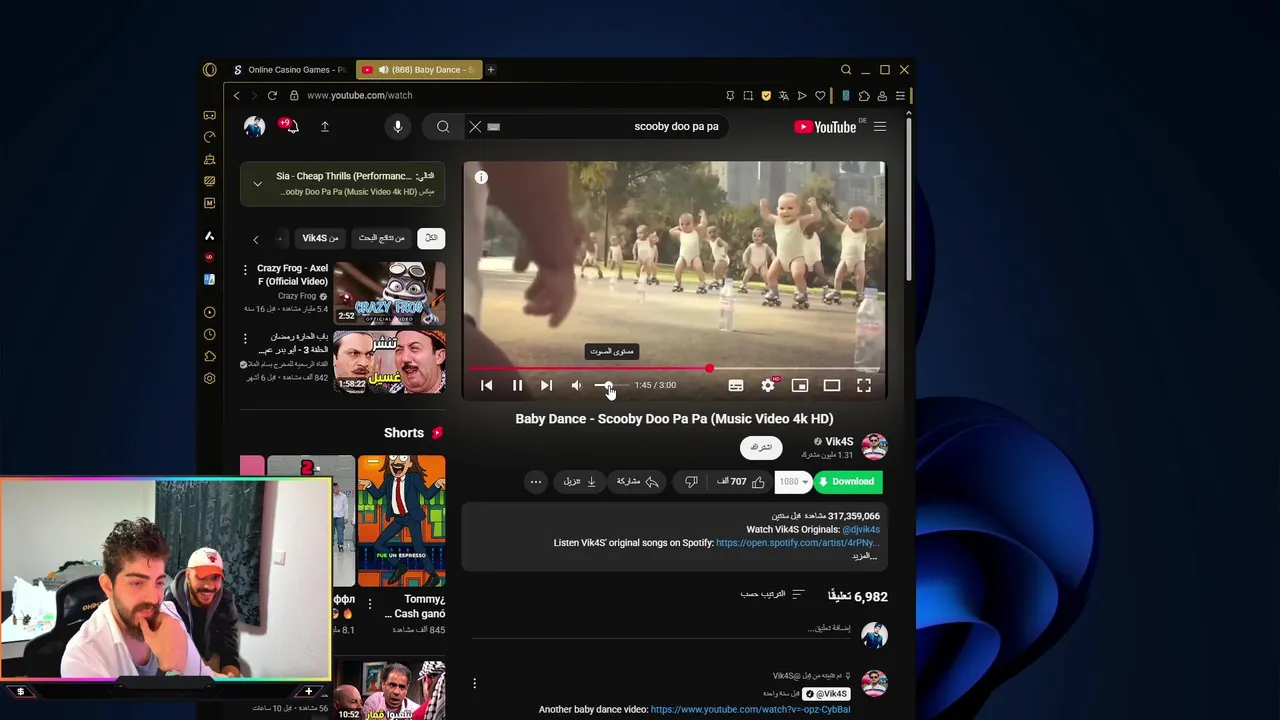
Task: Switch to the Online Casino Games tab
Action: click(288, 70)
